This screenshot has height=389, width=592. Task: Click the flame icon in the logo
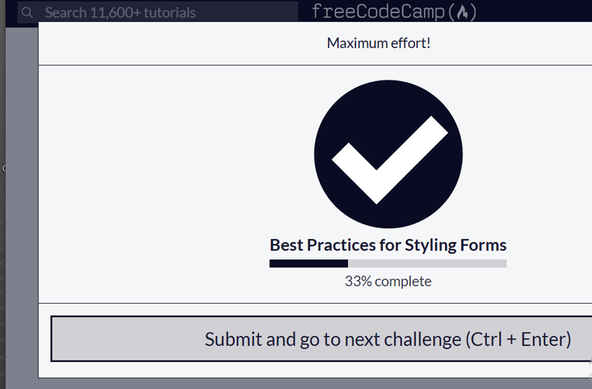[x=462, y=12]
